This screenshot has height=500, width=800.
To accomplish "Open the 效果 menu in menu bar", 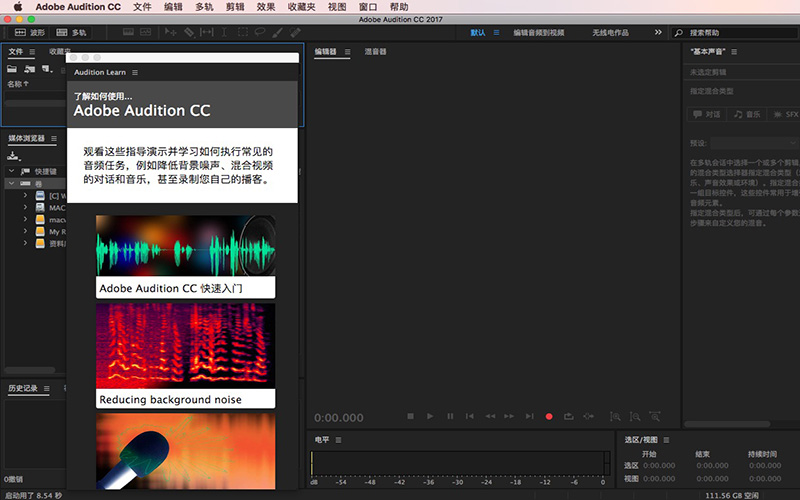I will tap(266, 7).
